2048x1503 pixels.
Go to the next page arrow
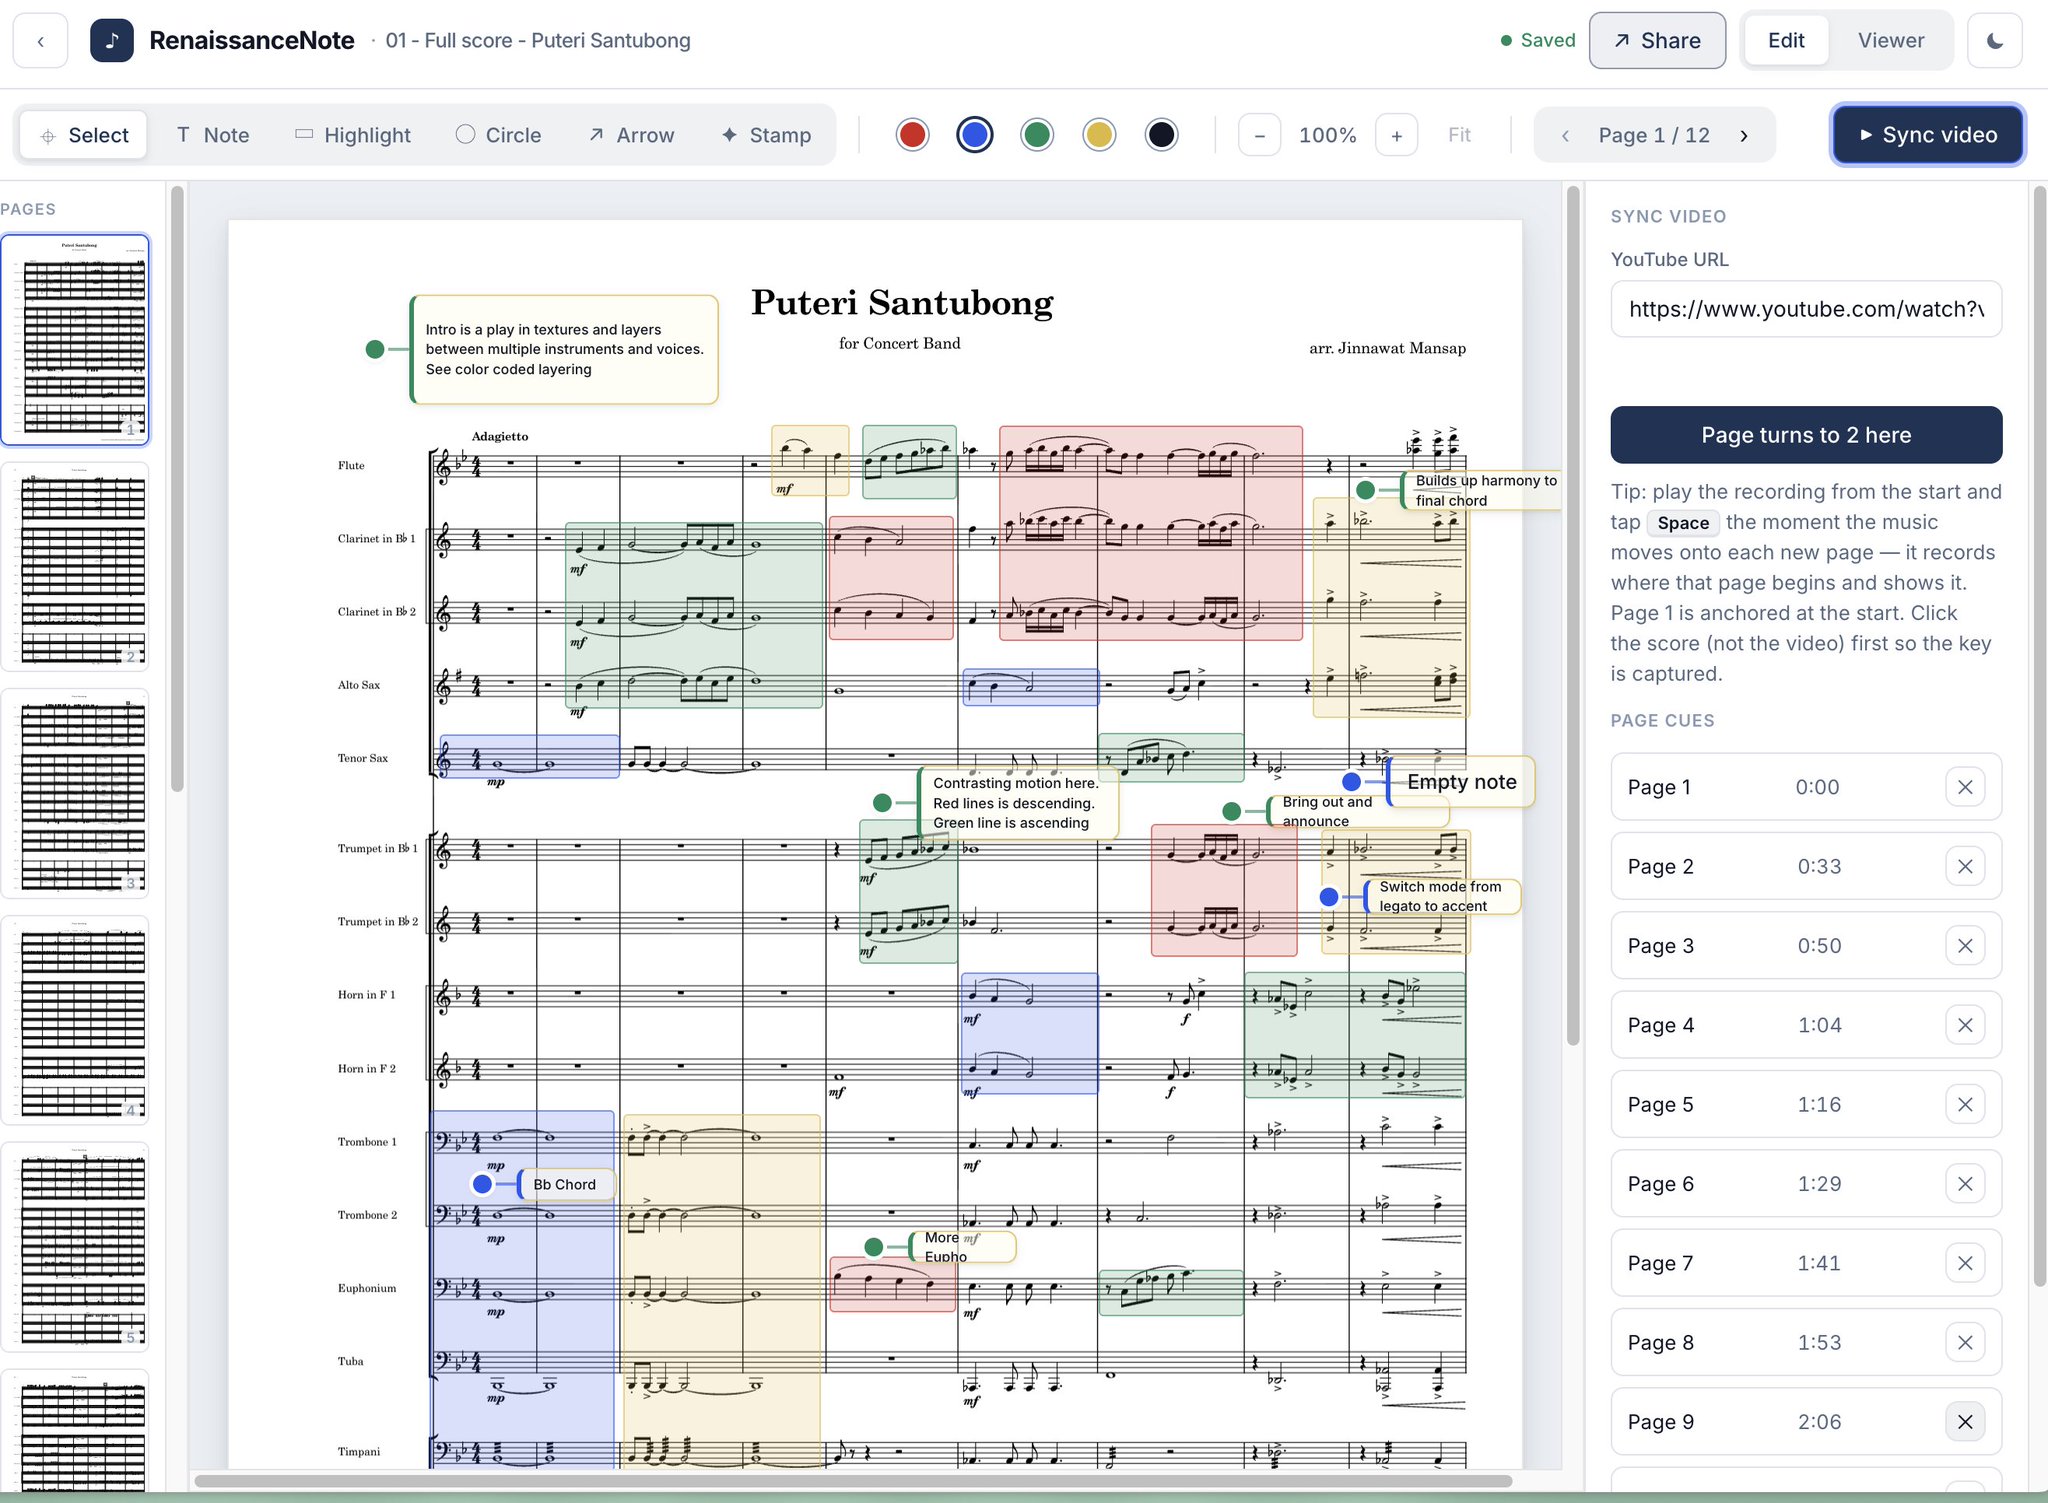(x=1744, y=135)
